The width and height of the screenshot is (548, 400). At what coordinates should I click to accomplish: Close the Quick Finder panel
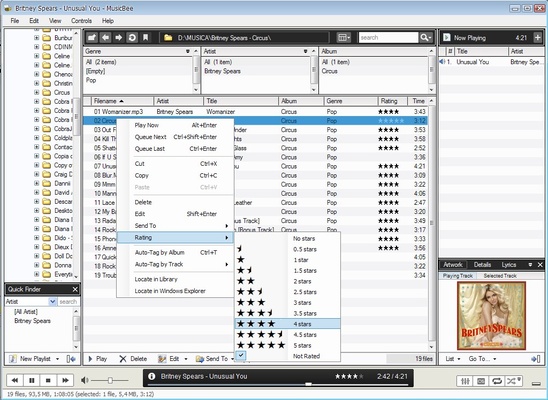75,289
